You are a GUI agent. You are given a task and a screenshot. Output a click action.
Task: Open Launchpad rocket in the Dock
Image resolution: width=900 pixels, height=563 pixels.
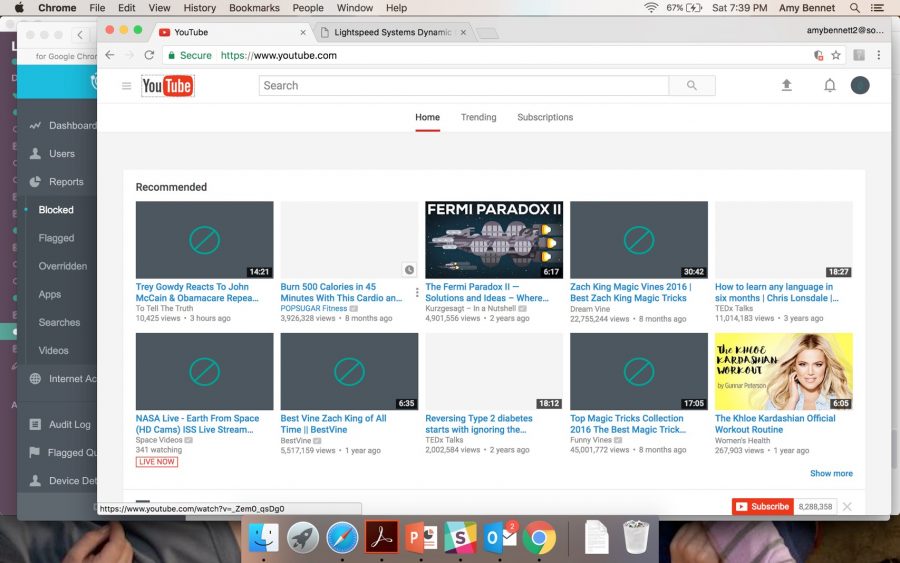[x=302, y=538]
